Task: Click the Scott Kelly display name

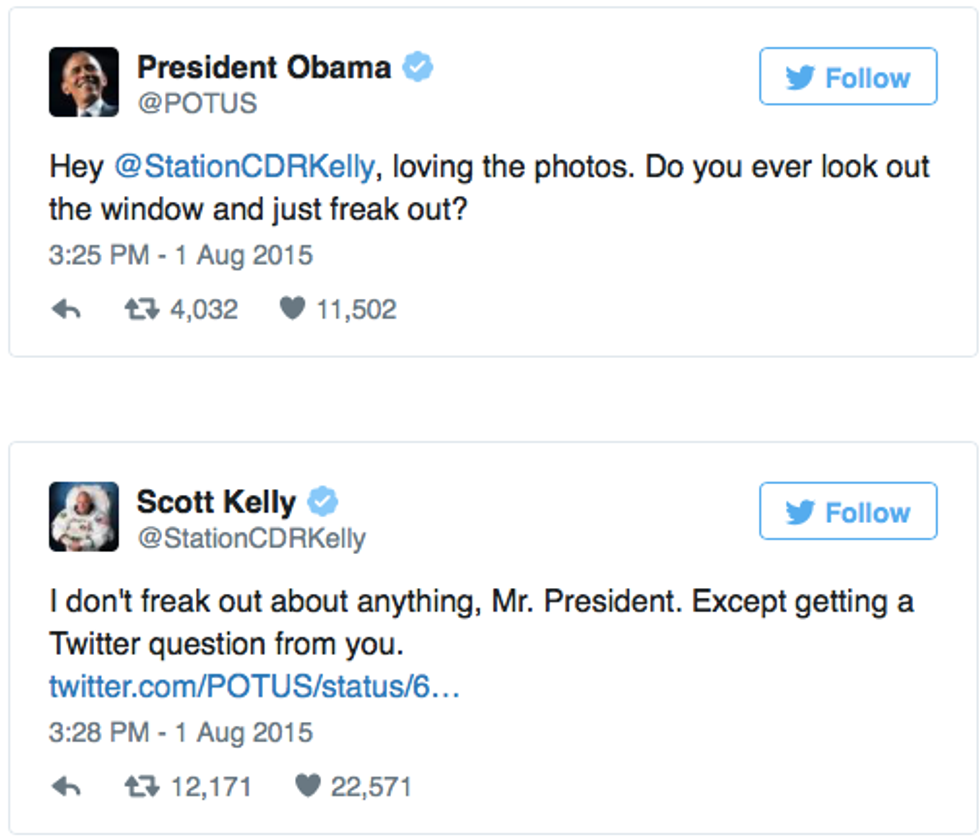Action: coord(216,502)
